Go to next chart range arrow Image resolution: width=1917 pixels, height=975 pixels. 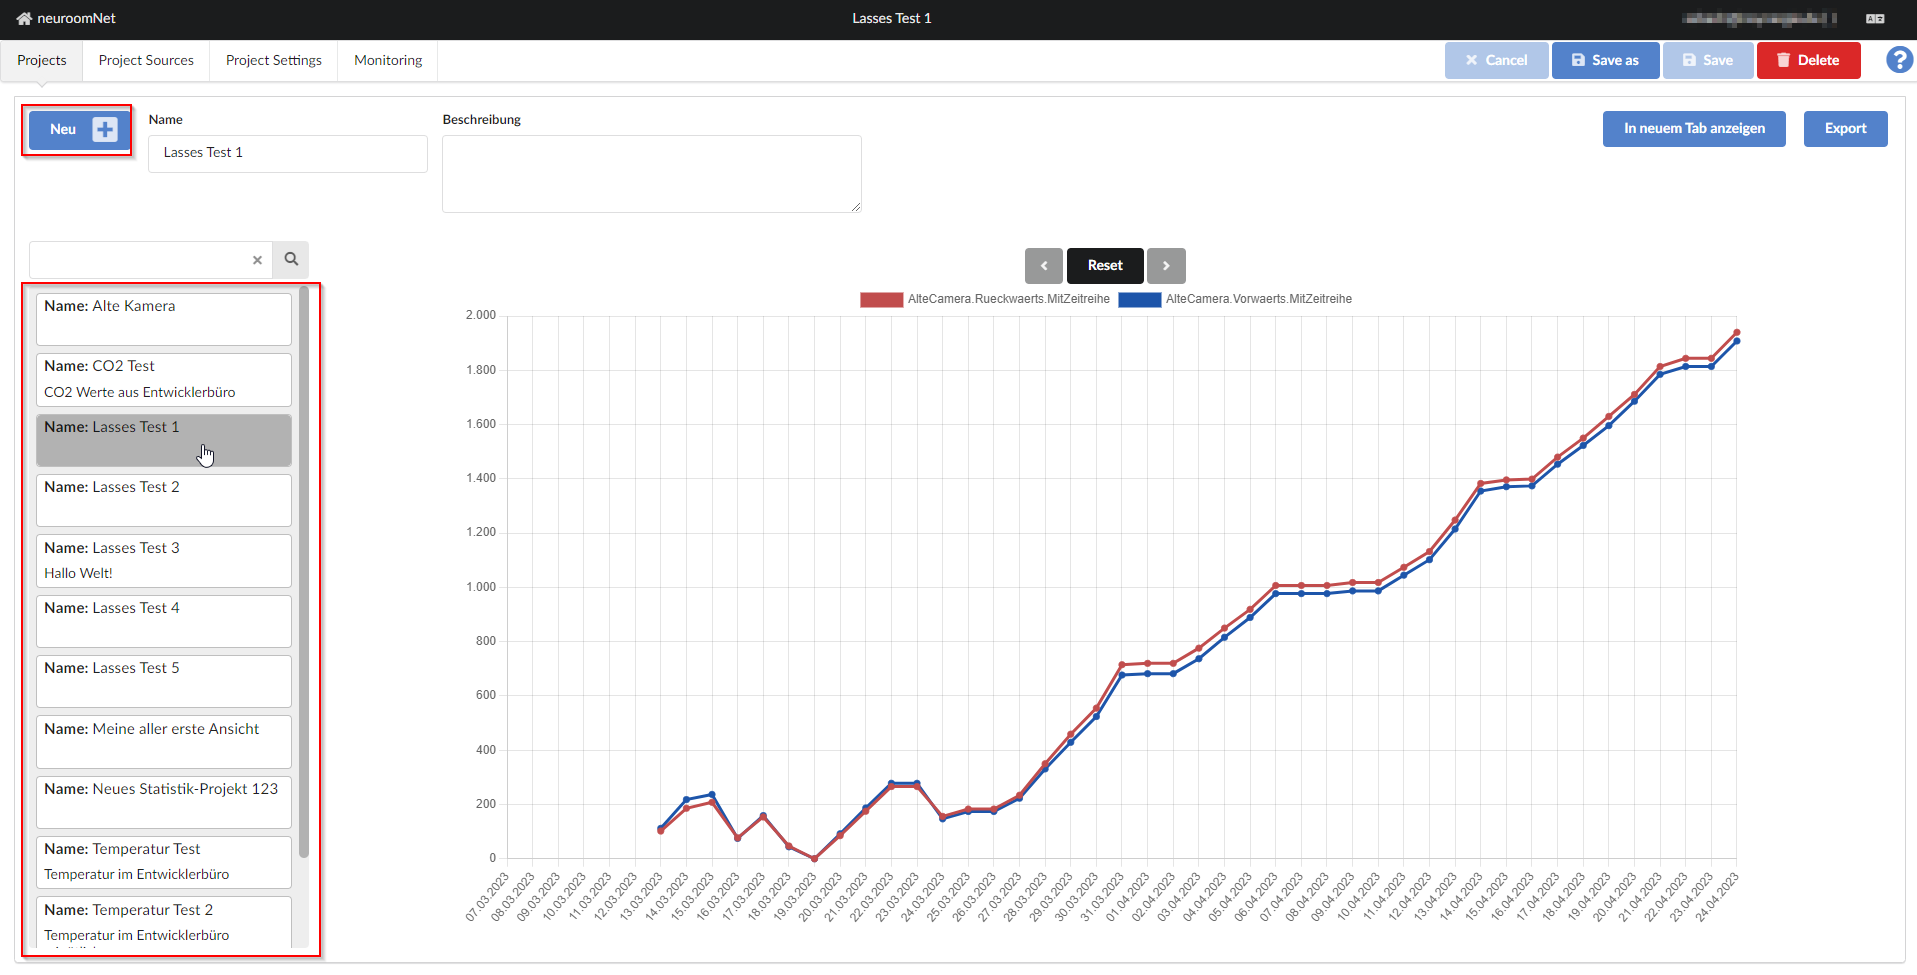pos(1166,266)
